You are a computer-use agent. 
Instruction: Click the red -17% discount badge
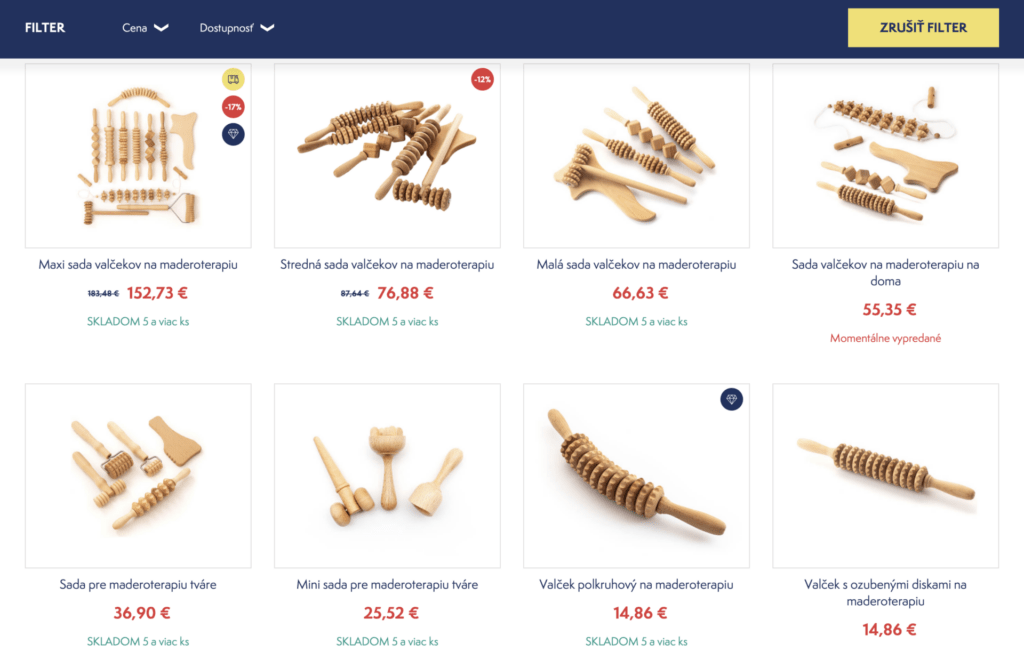pos(233,106)
